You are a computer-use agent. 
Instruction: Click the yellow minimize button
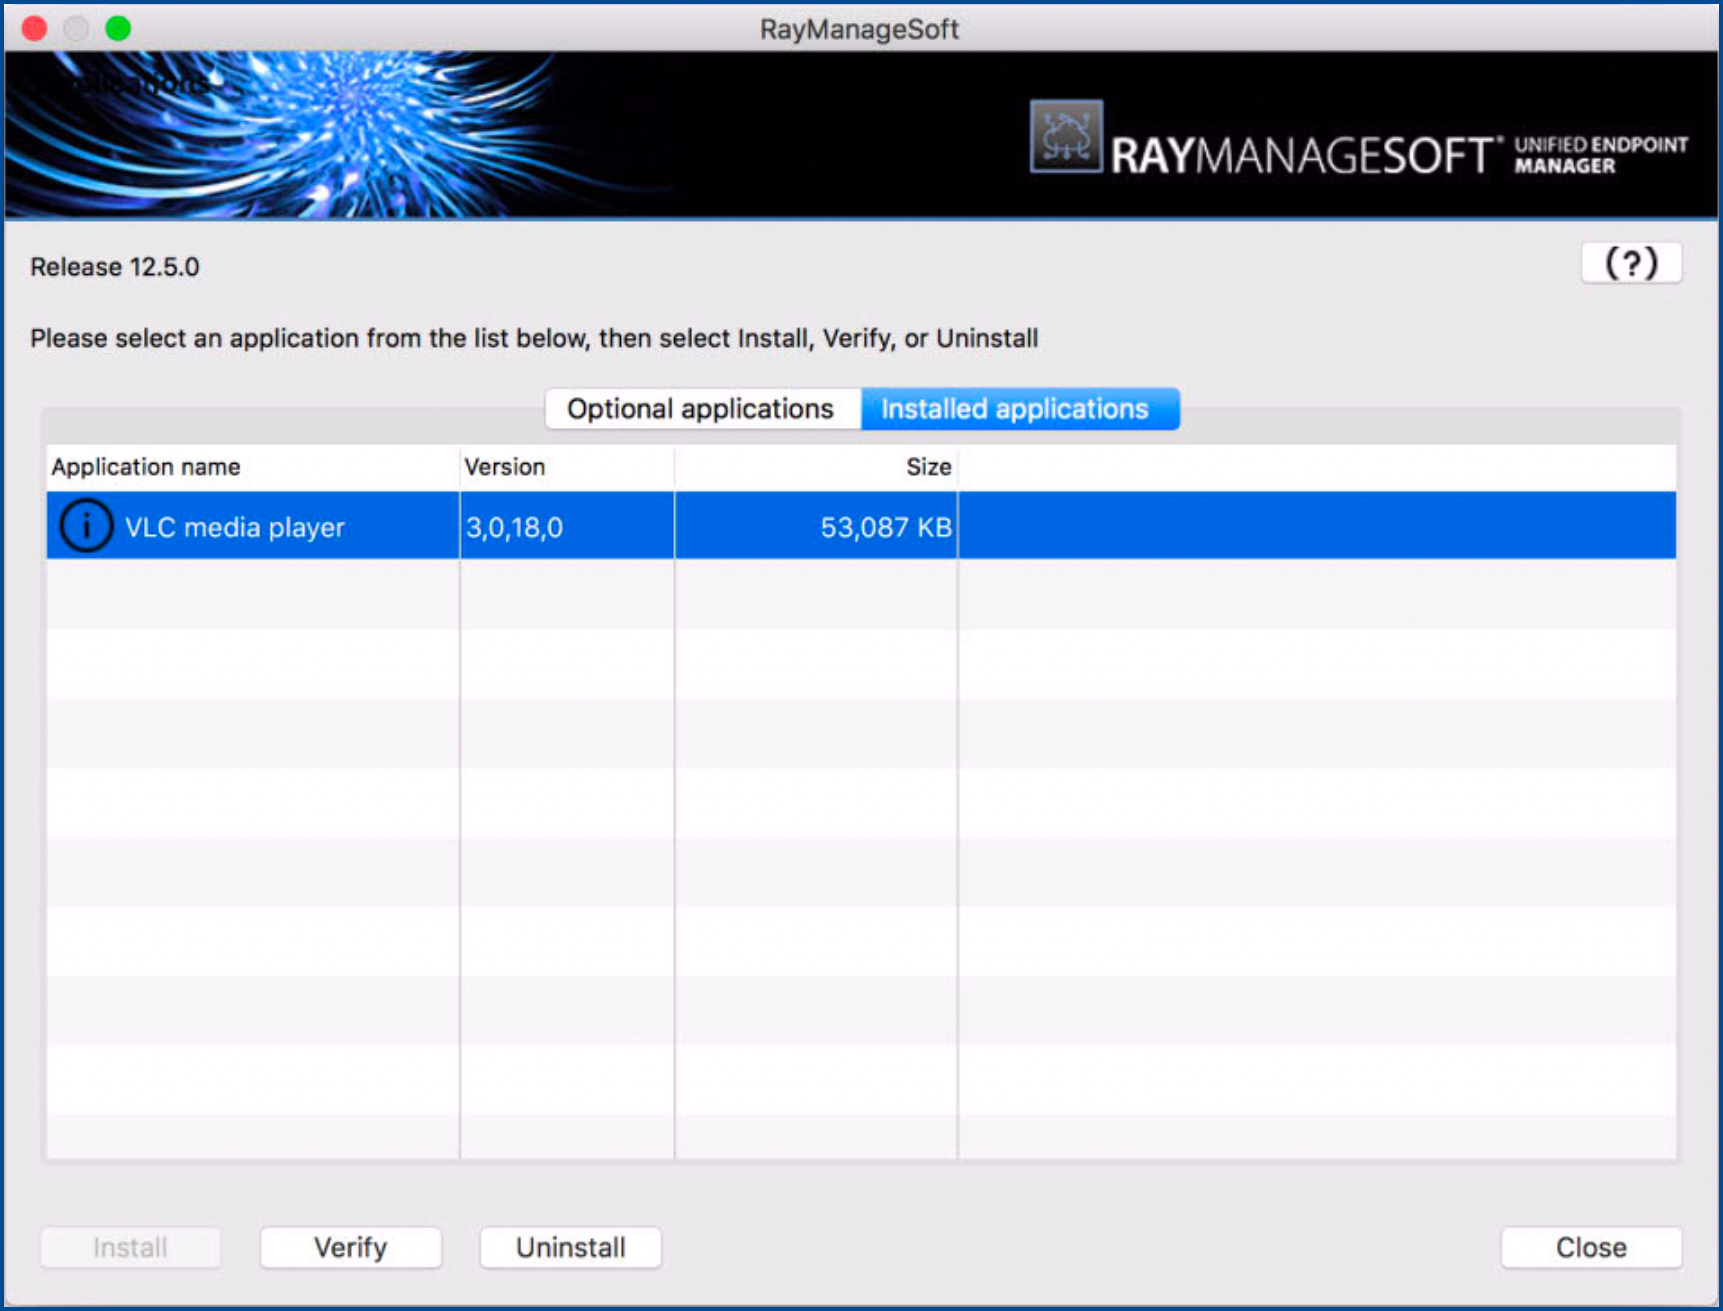76,29
